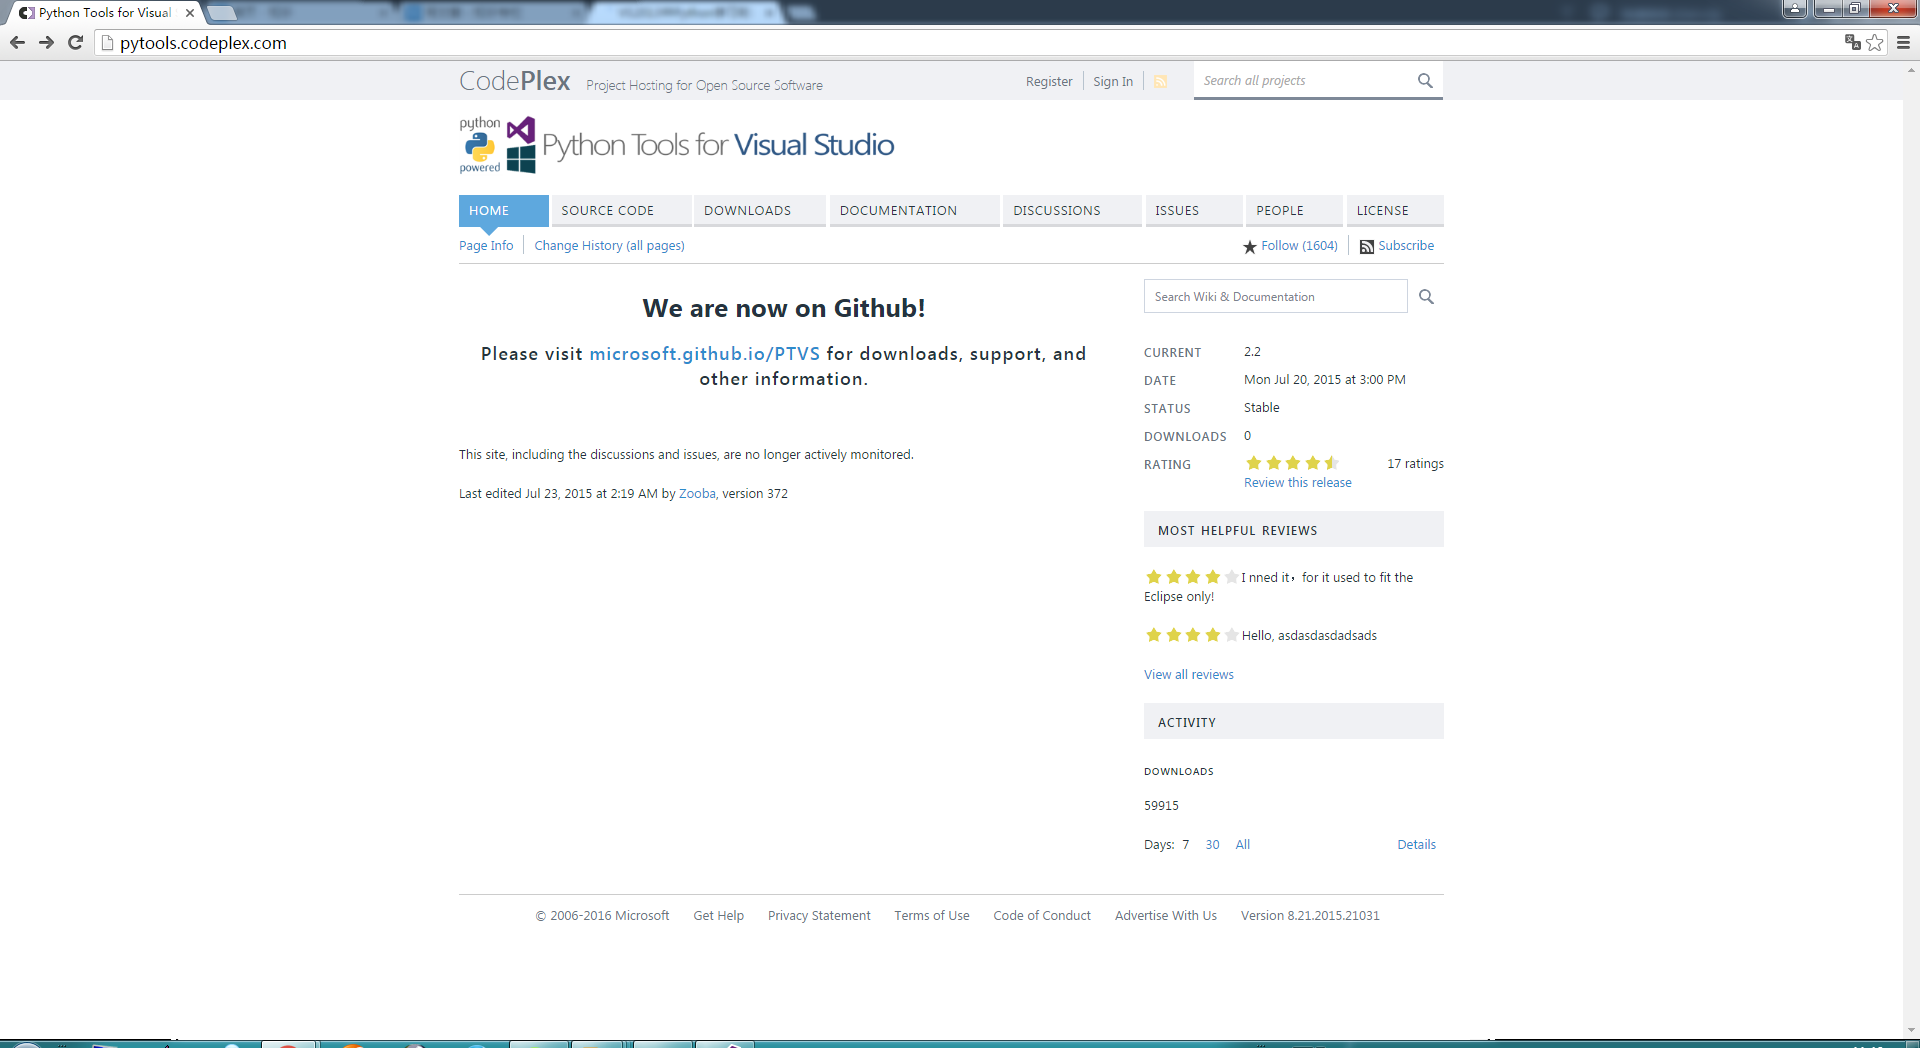Viewport: 1920px width, 1048px height.
Task: Click the star icon next to Follow
Action: 1249,247
